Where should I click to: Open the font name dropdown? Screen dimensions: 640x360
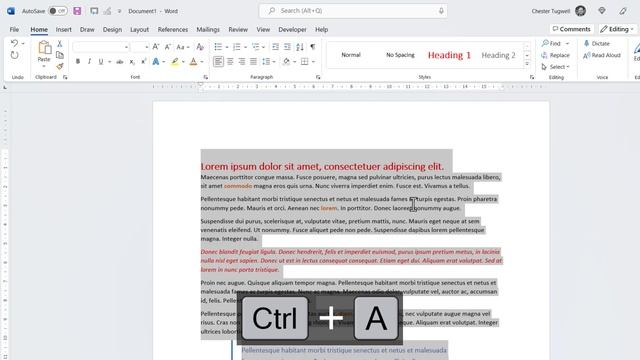pos(126,47)
